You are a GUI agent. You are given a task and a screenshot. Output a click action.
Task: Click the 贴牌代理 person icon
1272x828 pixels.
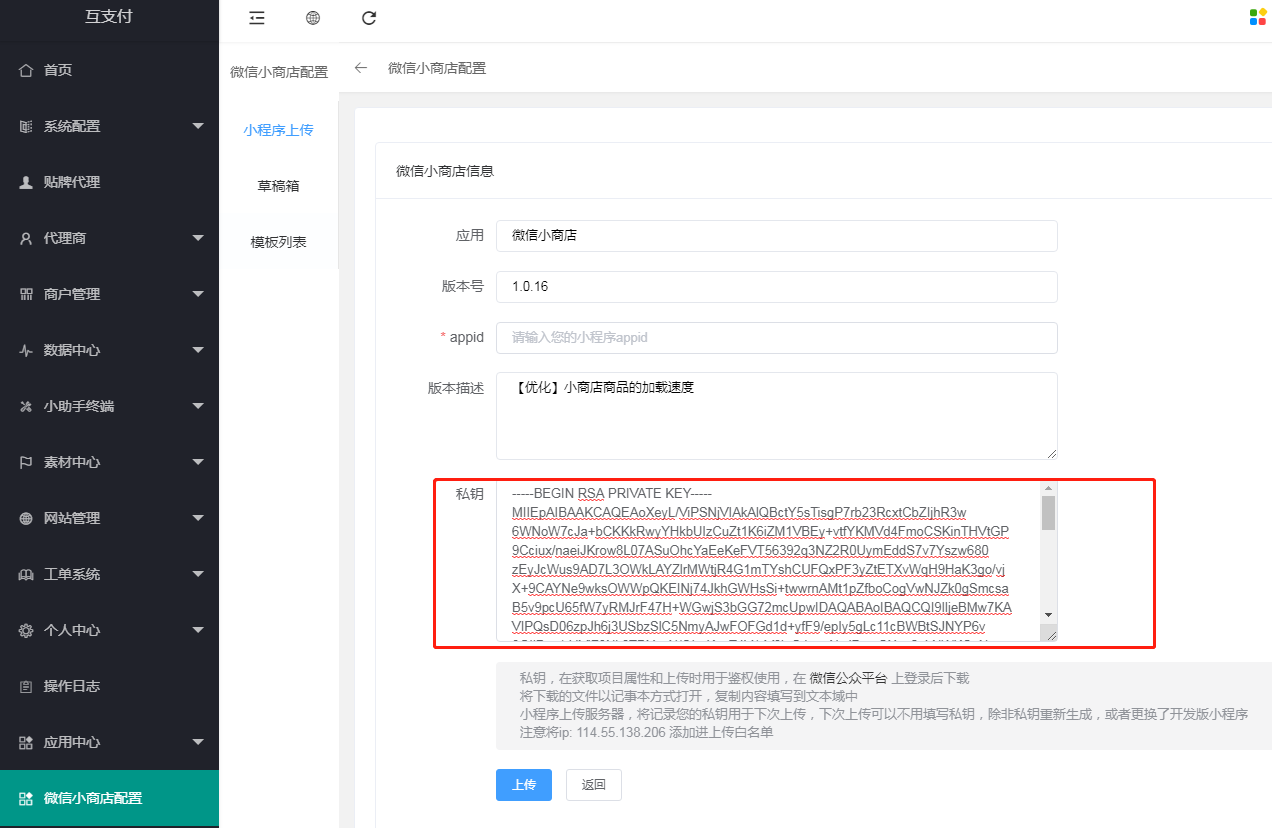pyautogui.click(x=26, y=182)
